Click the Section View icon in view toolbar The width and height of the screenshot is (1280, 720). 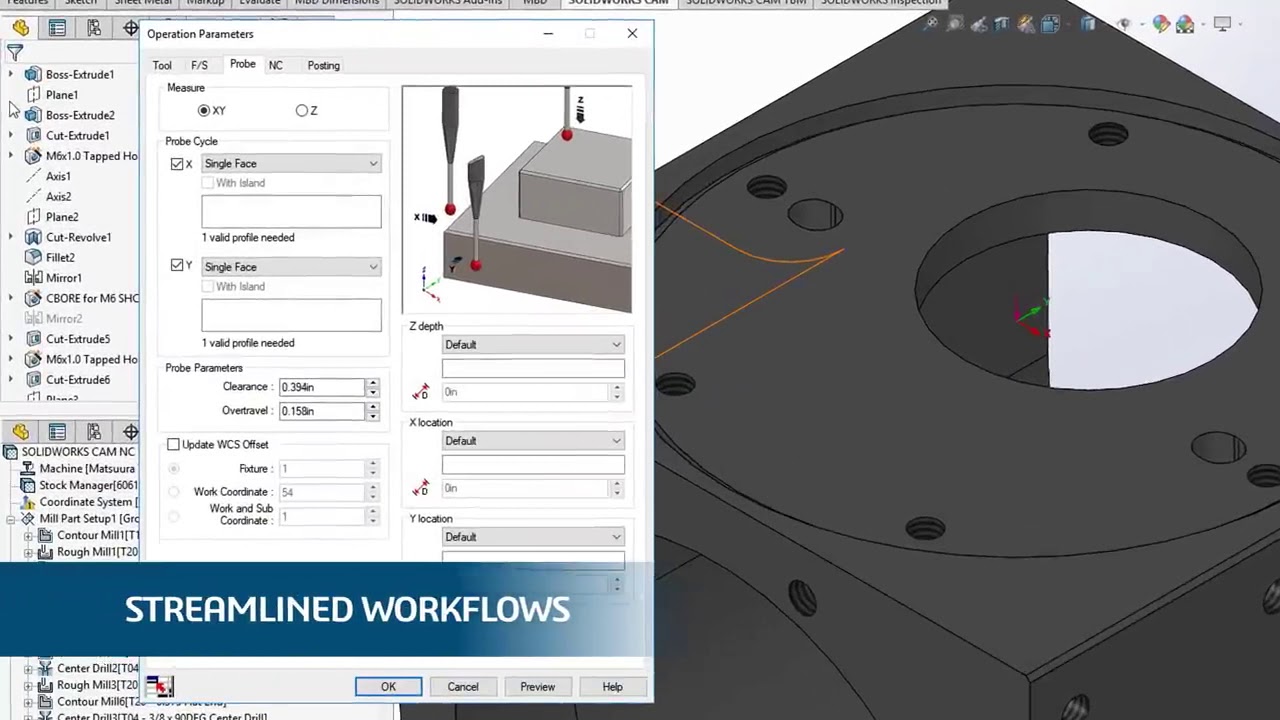coord(1002,24)
